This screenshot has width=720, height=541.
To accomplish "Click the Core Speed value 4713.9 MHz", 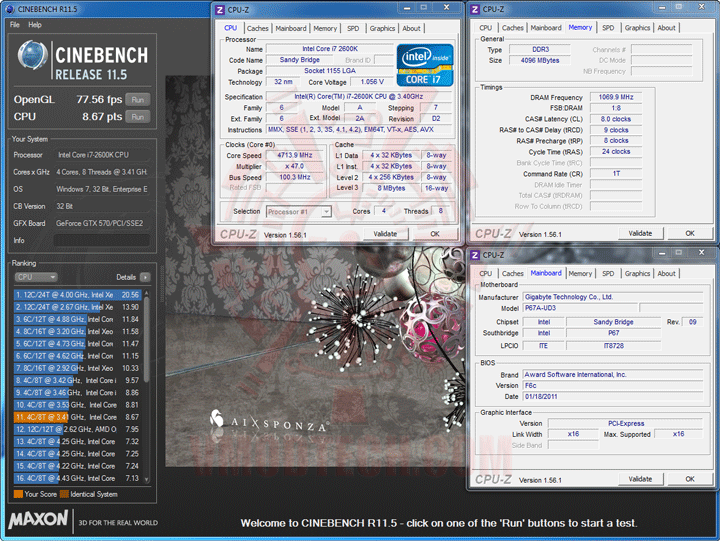I will (x=295, y=155).
